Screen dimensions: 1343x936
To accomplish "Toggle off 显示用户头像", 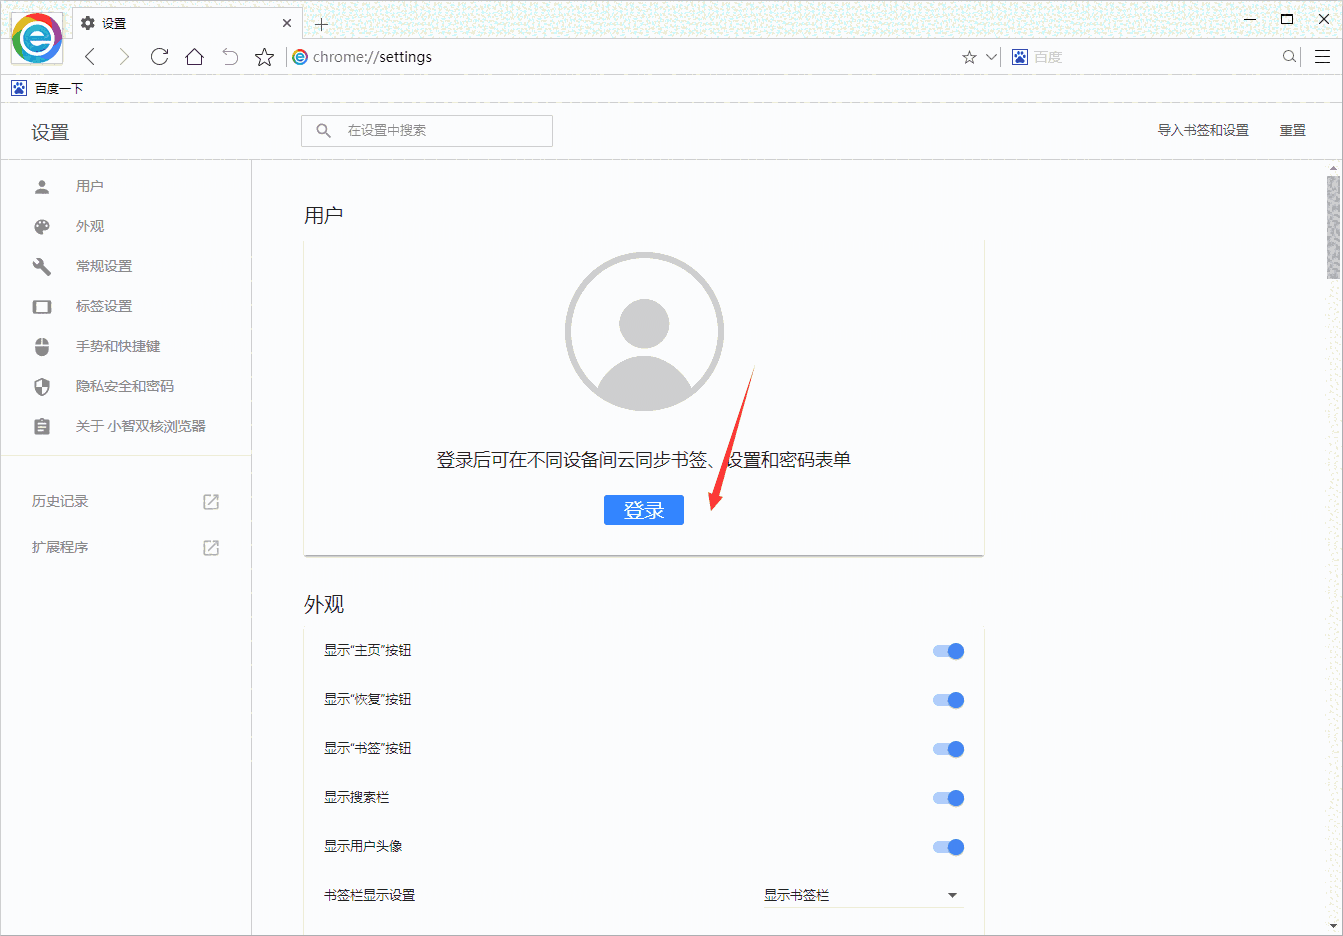I will (x=947, y=846).
